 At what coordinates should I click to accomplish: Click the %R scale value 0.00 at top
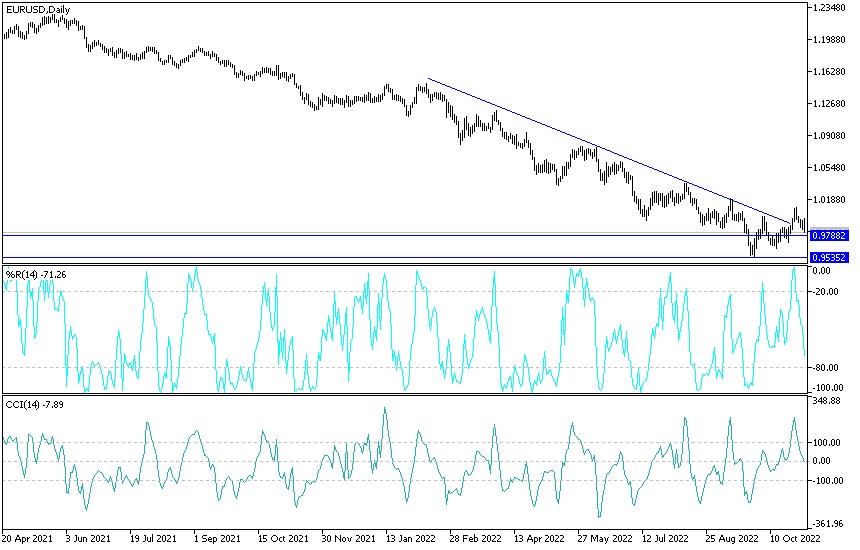click(821, 271)
